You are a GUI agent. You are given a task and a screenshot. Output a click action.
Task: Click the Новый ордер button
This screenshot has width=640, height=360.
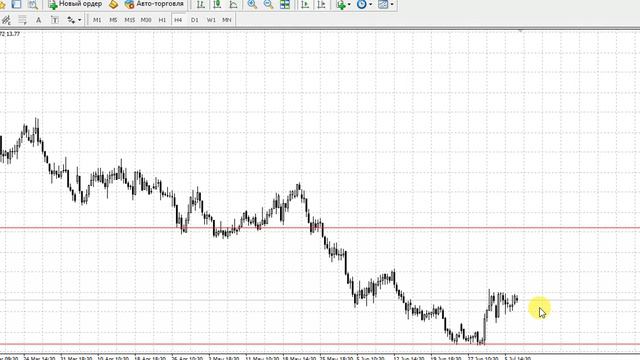75,4
